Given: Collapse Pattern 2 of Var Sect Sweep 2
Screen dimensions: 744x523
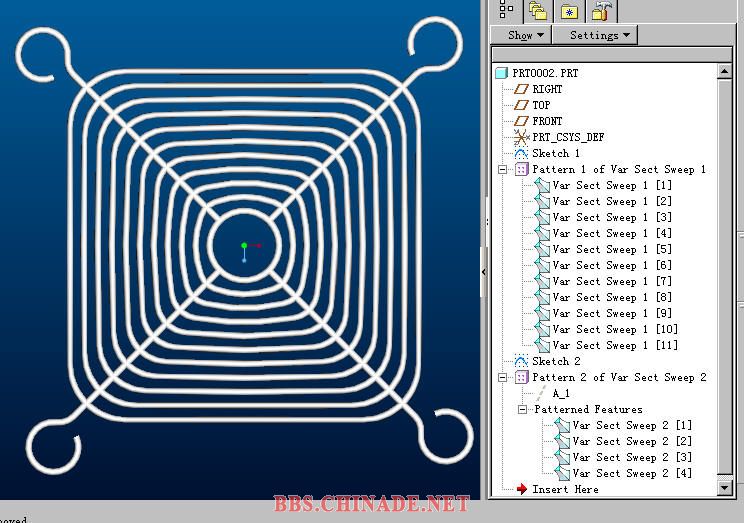Looking at the screenshot, I should pos(503,378).
